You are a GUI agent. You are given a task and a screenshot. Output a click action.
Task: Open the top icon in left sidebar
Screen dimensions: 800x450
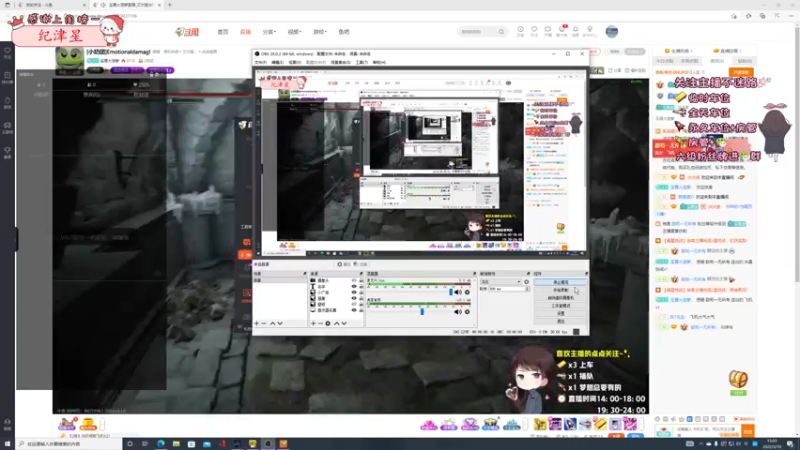coord(7,53)
